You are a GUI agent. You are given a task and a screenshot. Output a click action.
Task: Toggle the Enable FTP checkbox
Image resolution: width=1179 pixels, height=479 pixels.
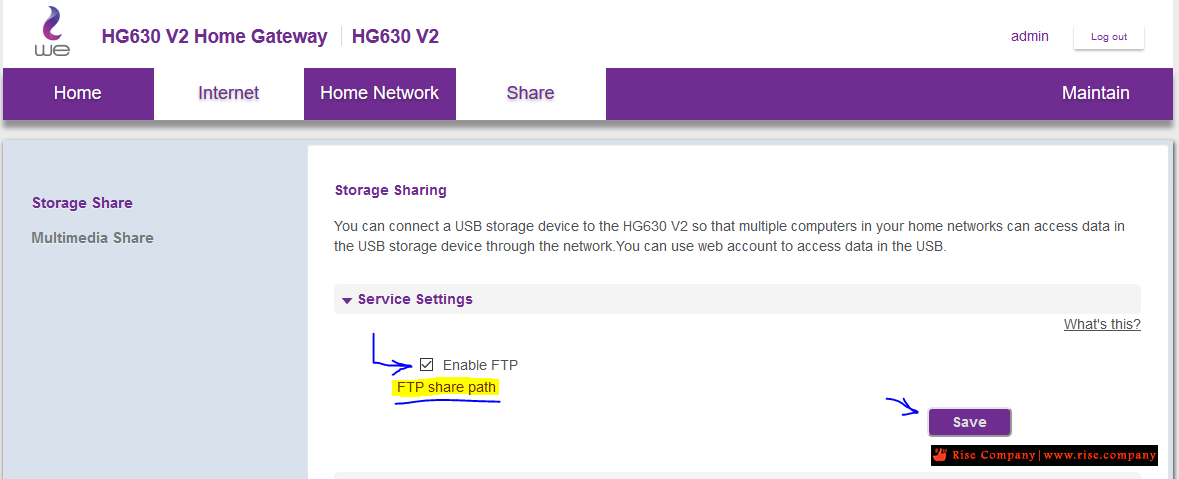click(426, 365)
